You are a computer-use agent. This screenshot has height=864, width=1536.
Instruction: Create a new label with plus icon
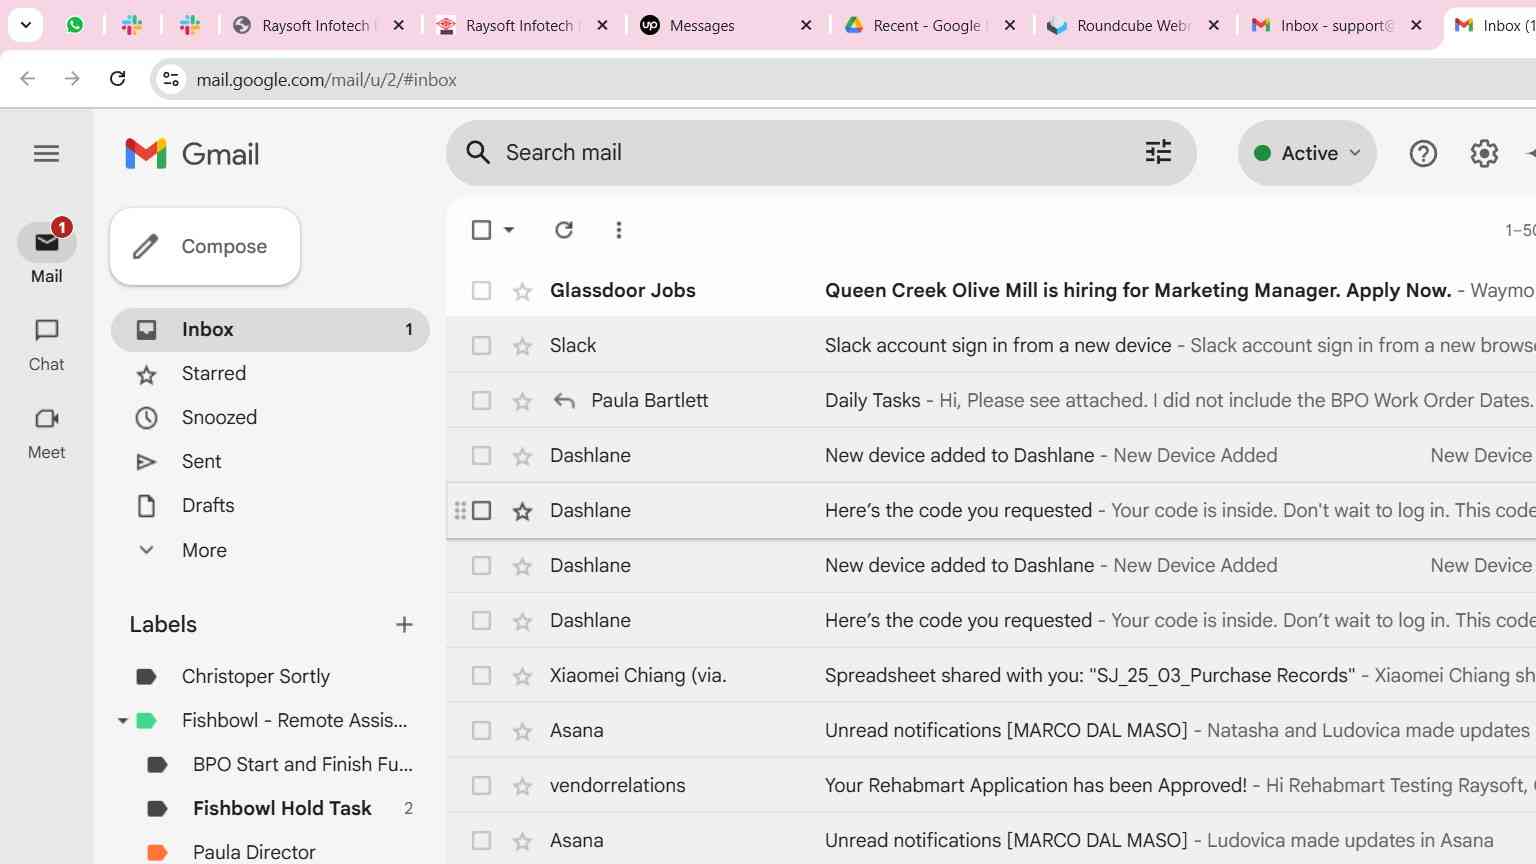coord(404,624)
